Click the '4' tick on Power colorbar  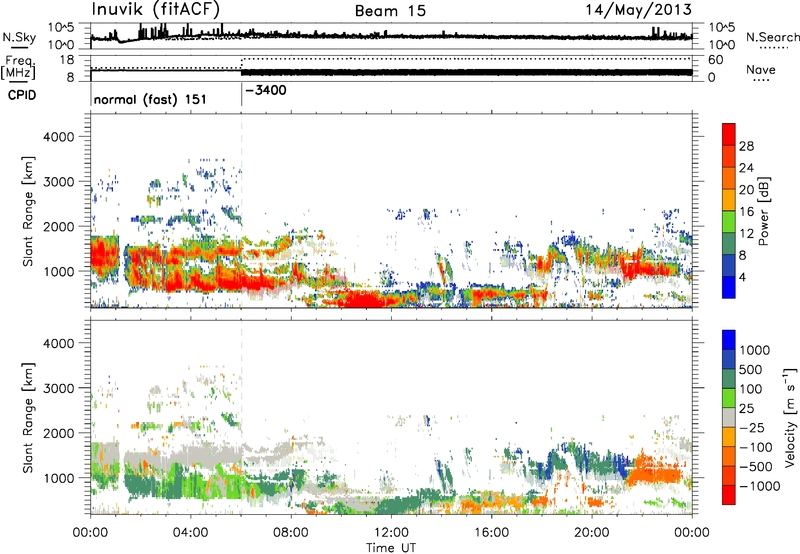pos(742,278)
